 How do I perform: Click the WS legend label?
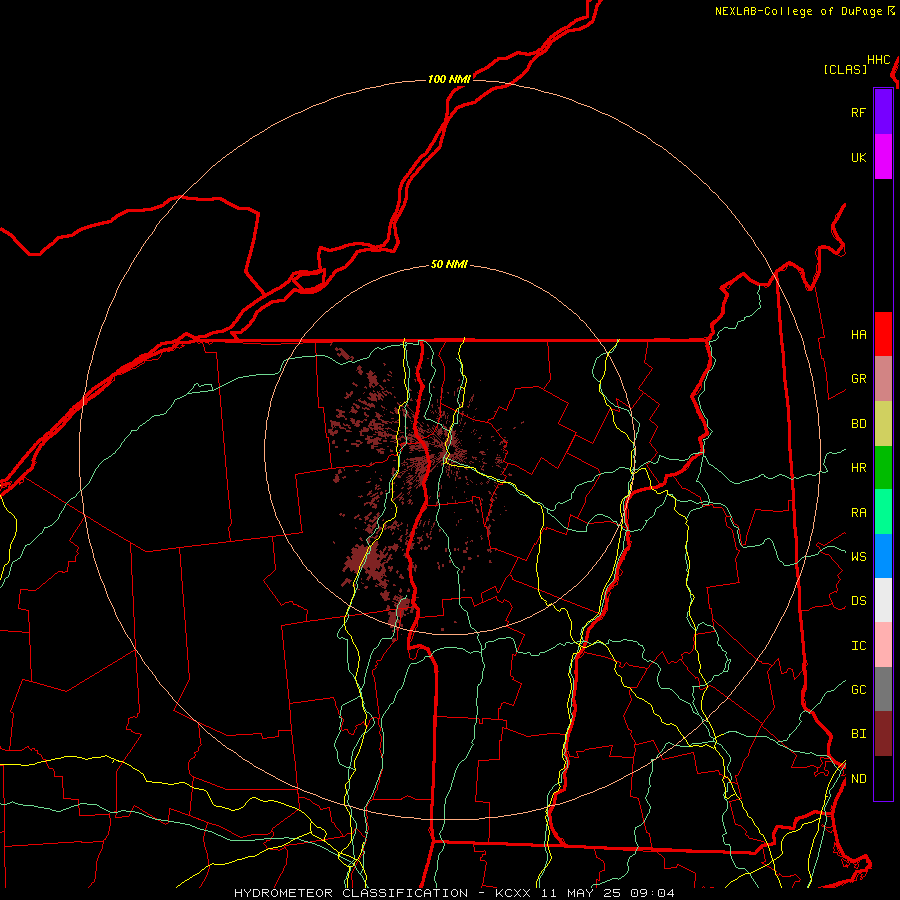pyautogui.click(x=858, y=557)
